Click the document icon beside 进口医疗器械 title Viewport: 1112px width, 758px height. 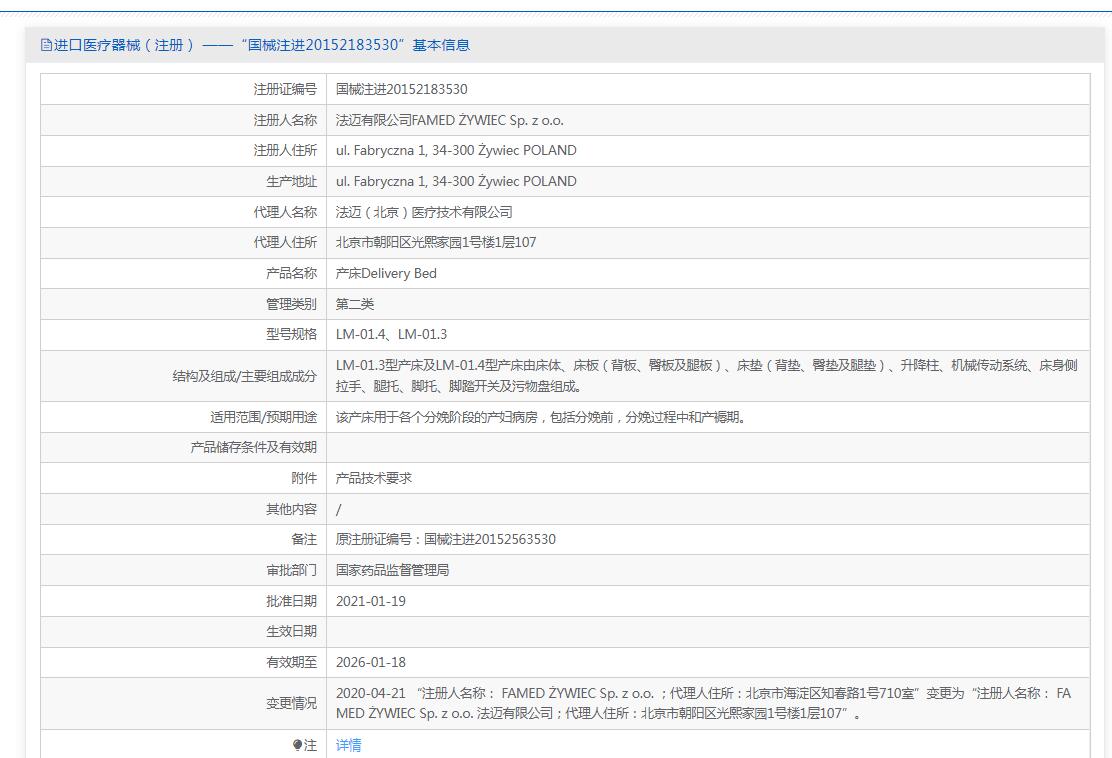pos(46,45)
